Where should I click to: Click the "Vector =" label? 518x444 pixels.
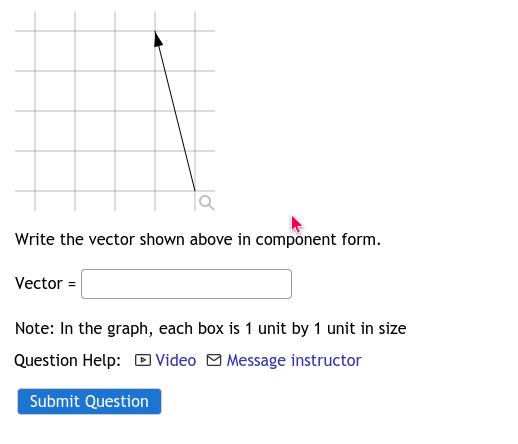click(x=46, y=283)
